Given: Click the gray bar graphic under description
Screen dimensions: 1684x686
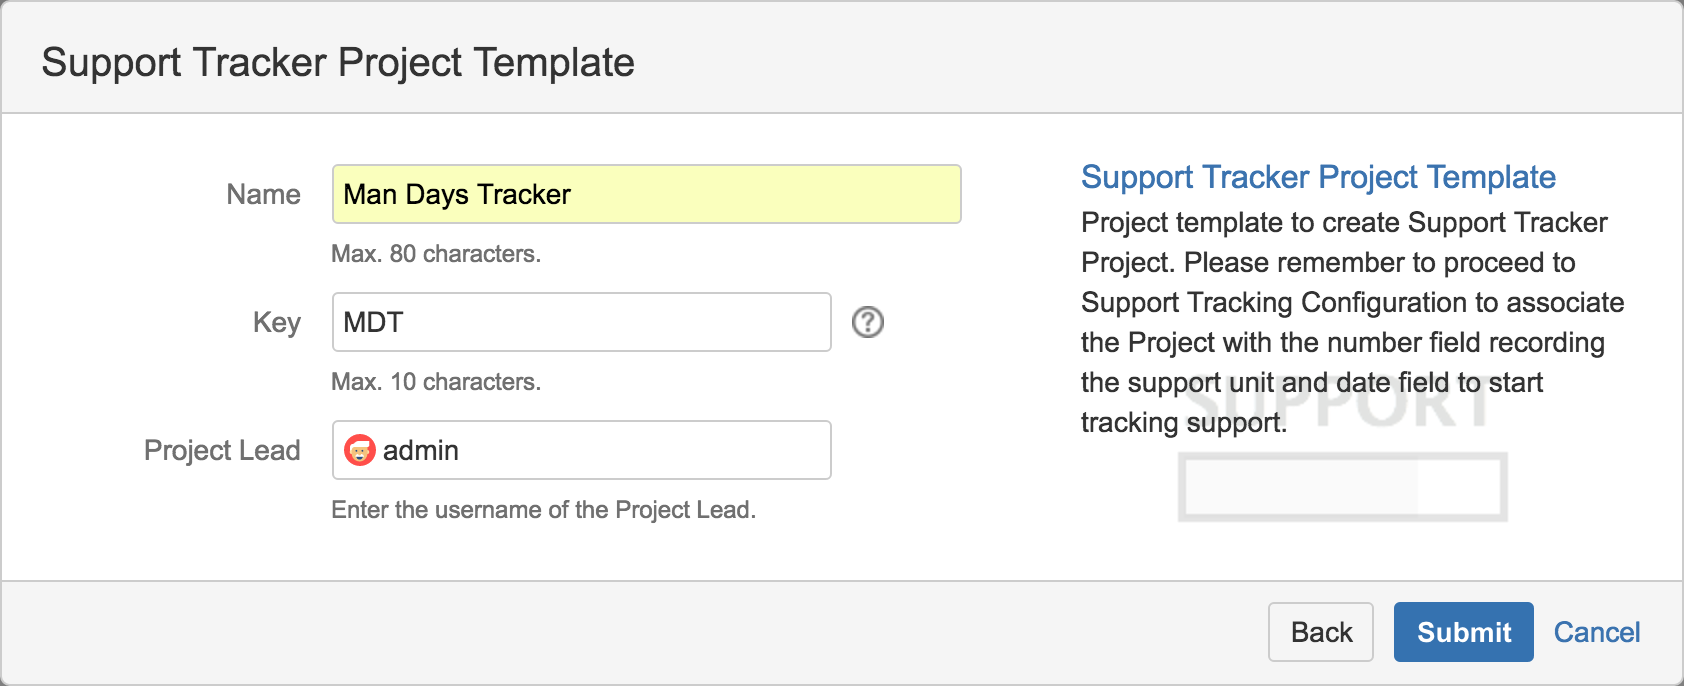Looking at the screenshot, I should click(x=1342, y=487).
